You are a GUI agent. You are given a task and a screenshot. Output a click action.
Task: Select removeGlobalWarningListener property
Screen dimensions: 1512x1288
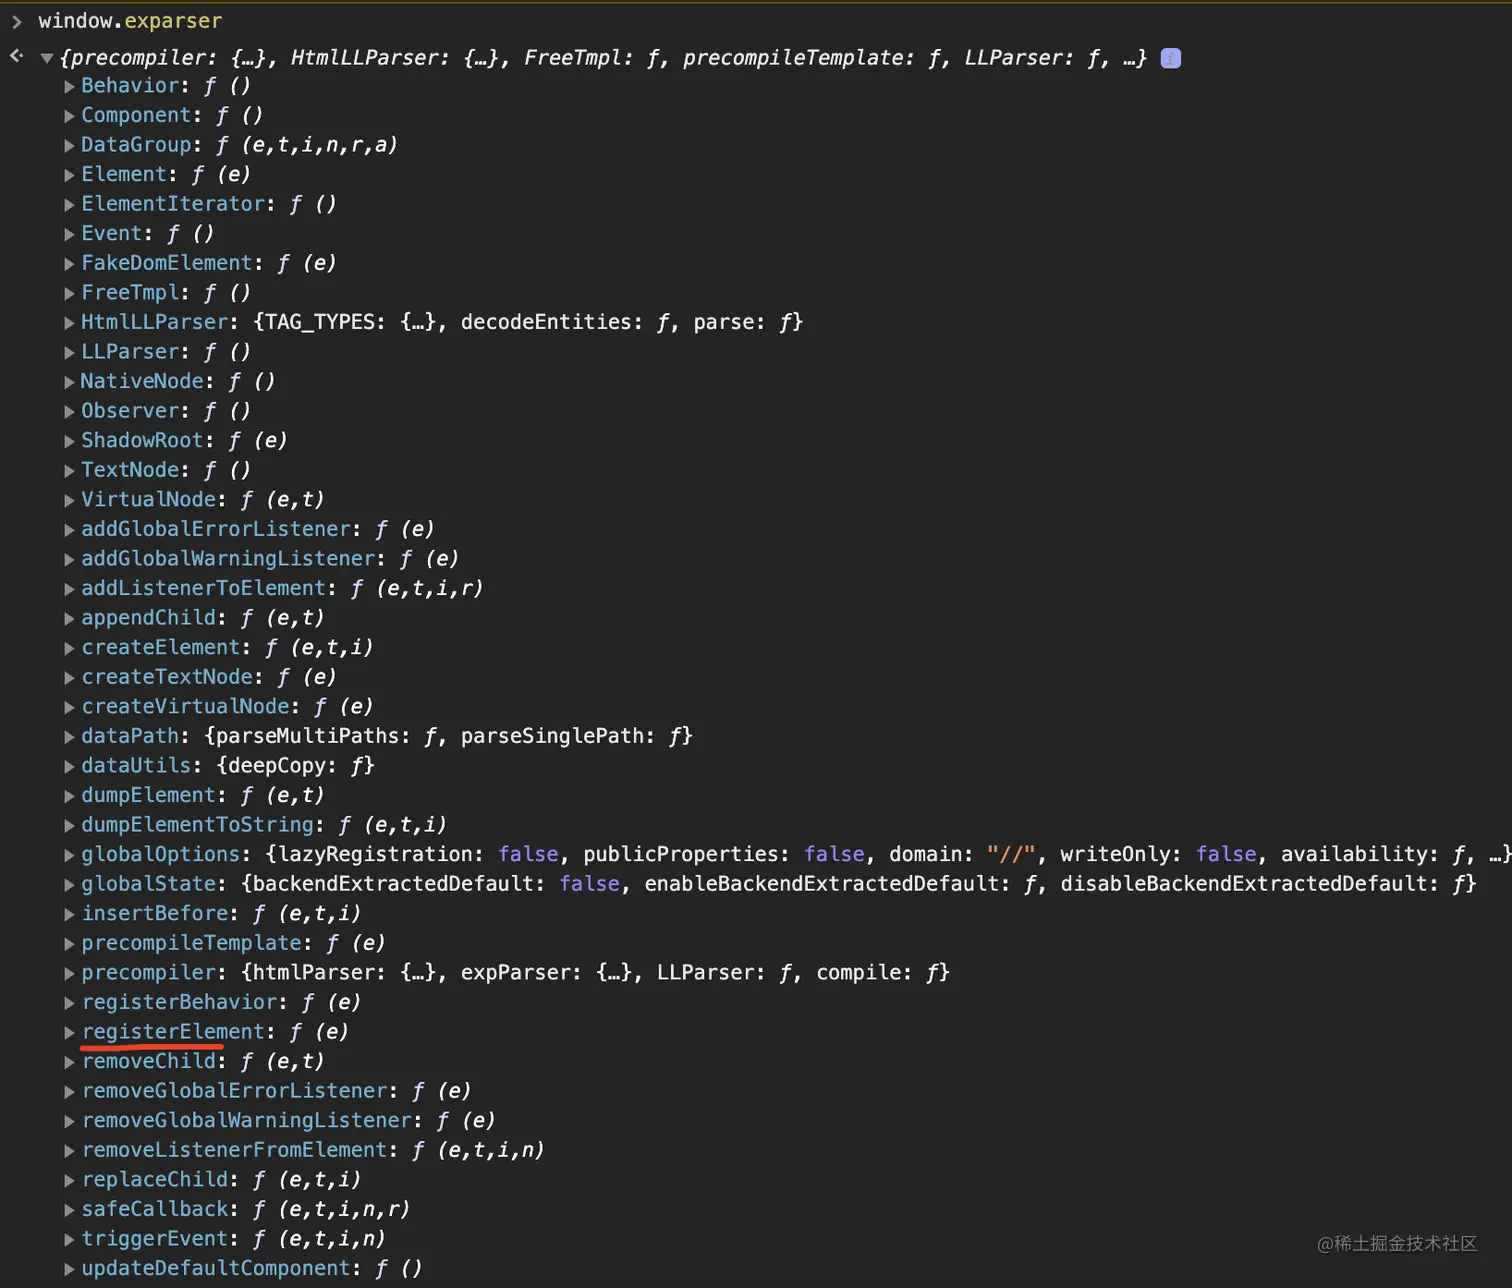(246, 1121)
